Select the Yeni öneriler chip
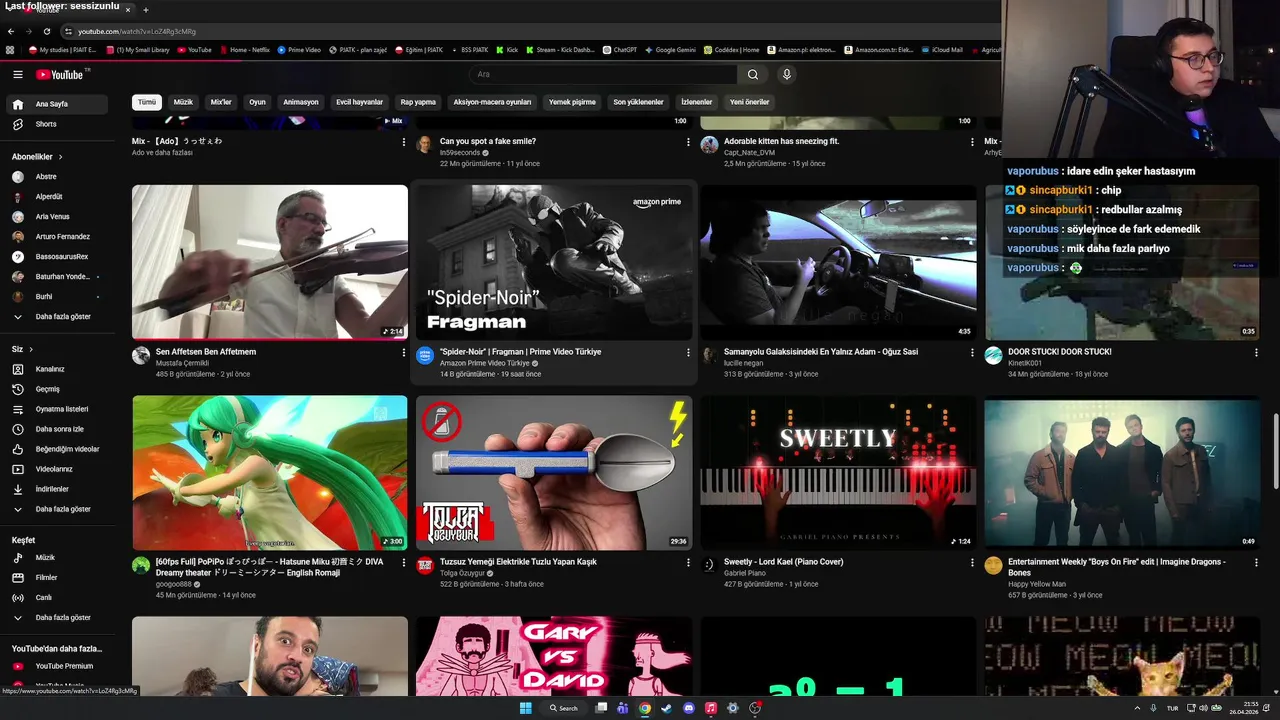The image size is (1280, 720). [750, 102]
